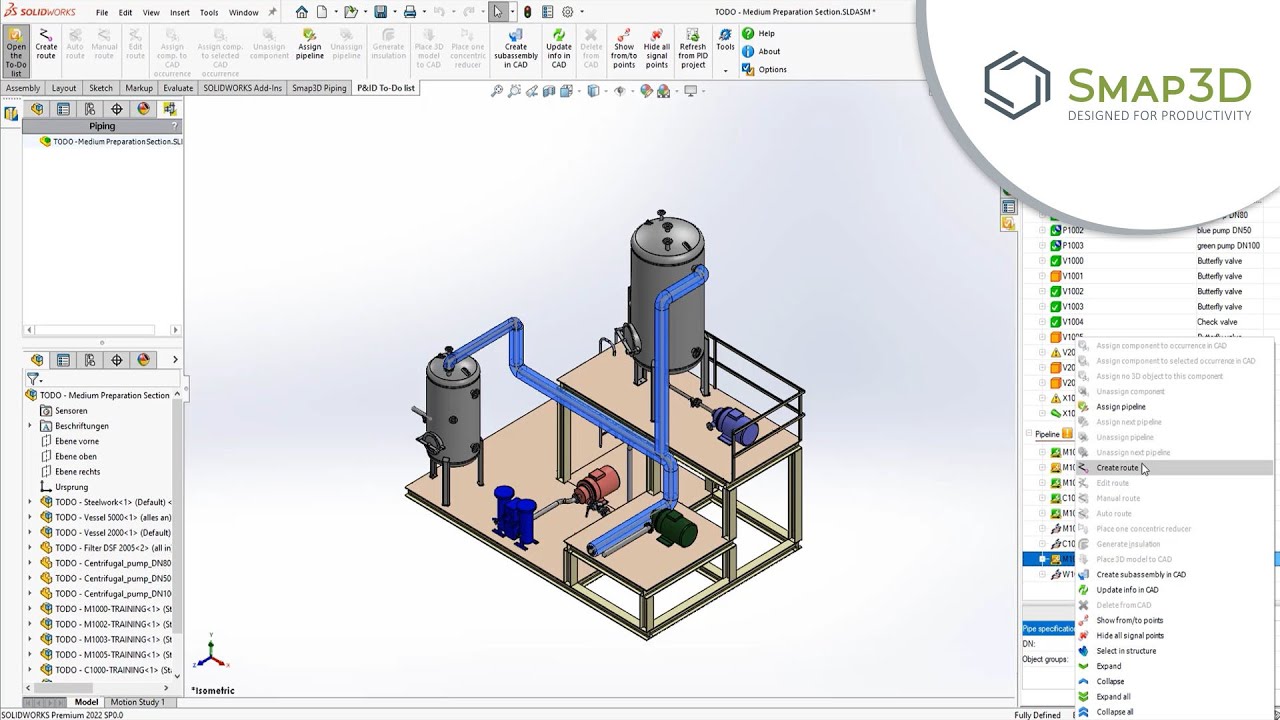Open the Help icon in ribbon
The image size is (1280, 720).
click(748, 33)
